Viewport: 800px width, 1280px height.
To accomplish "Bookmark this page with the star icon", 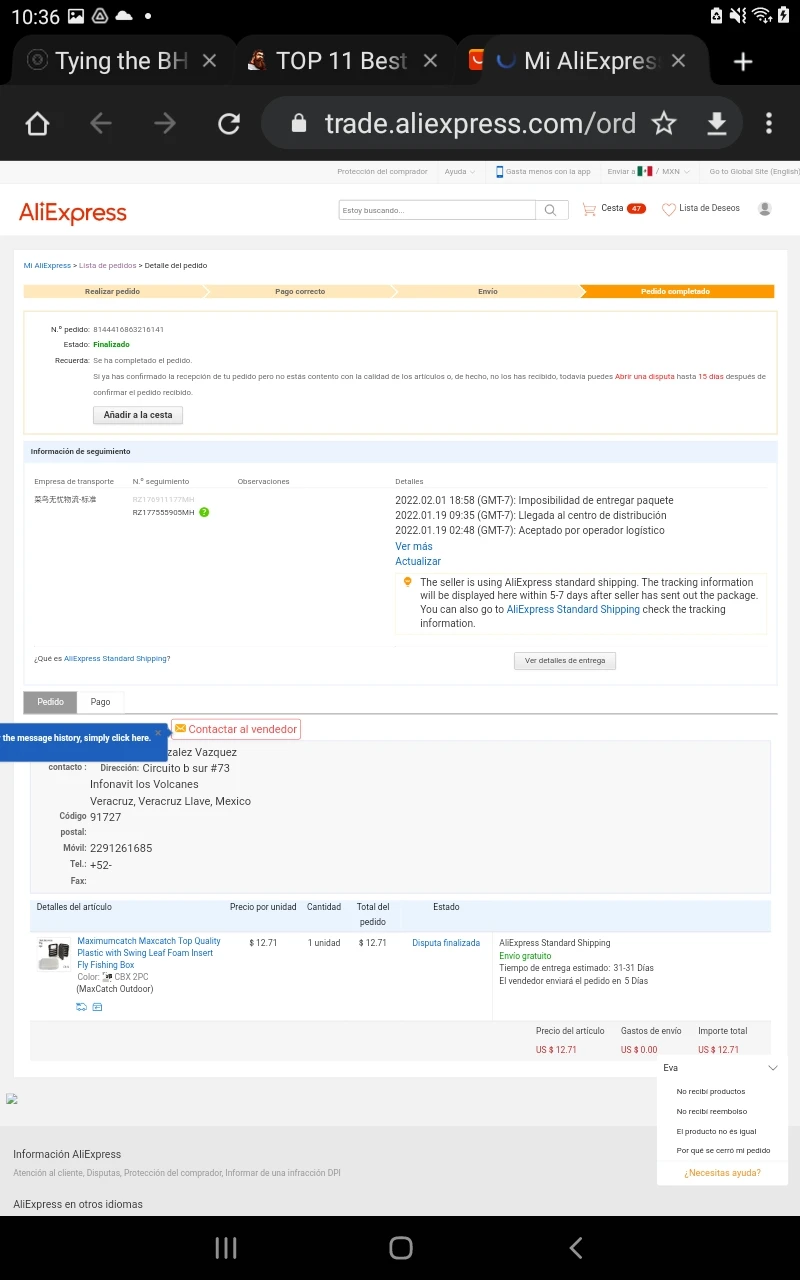I will tap(664, 123).
